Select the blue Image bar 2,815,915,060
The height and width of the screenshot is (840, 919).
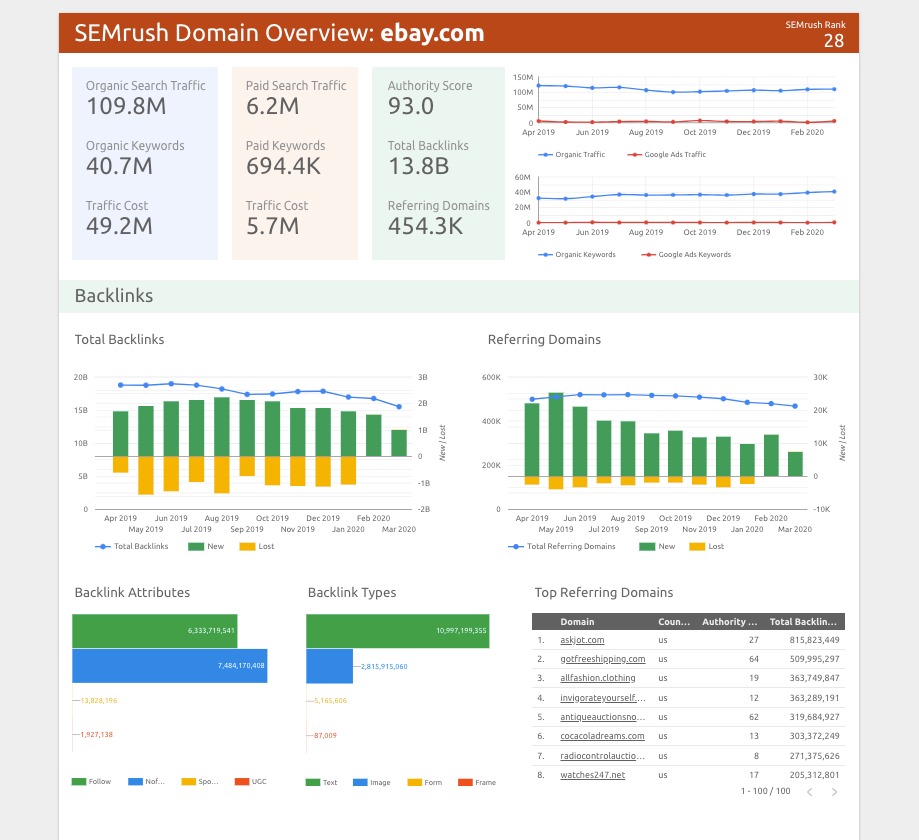point(329,666)
